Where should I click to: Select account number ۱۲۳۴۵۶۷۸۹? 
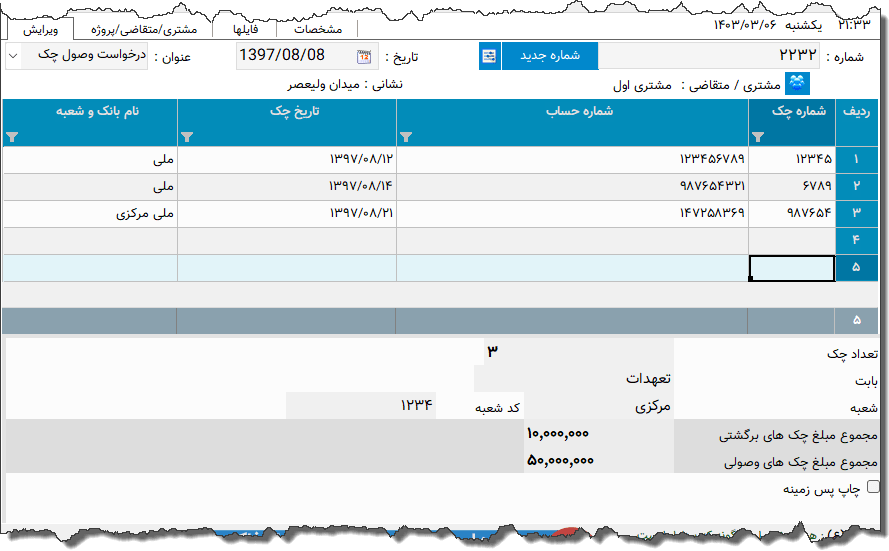click(573, 160)
